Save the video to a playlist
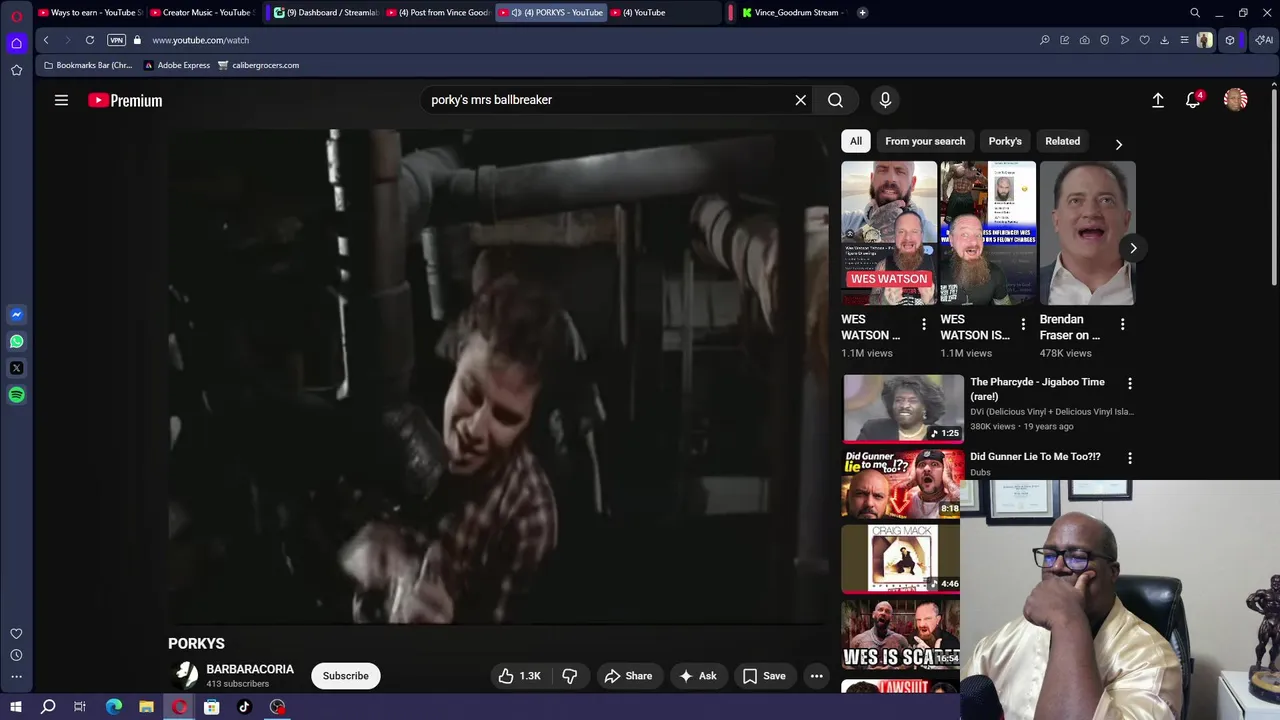 tap(764, 676)
